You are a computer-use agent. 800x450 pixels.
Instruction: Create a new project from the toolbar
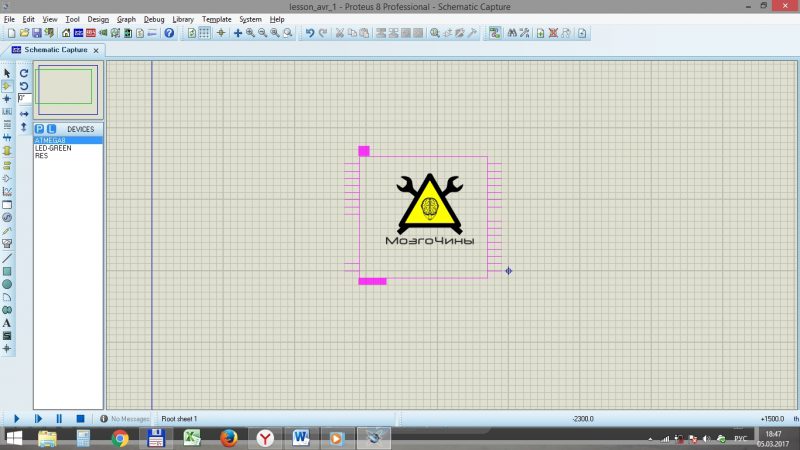tap(11, 33)
